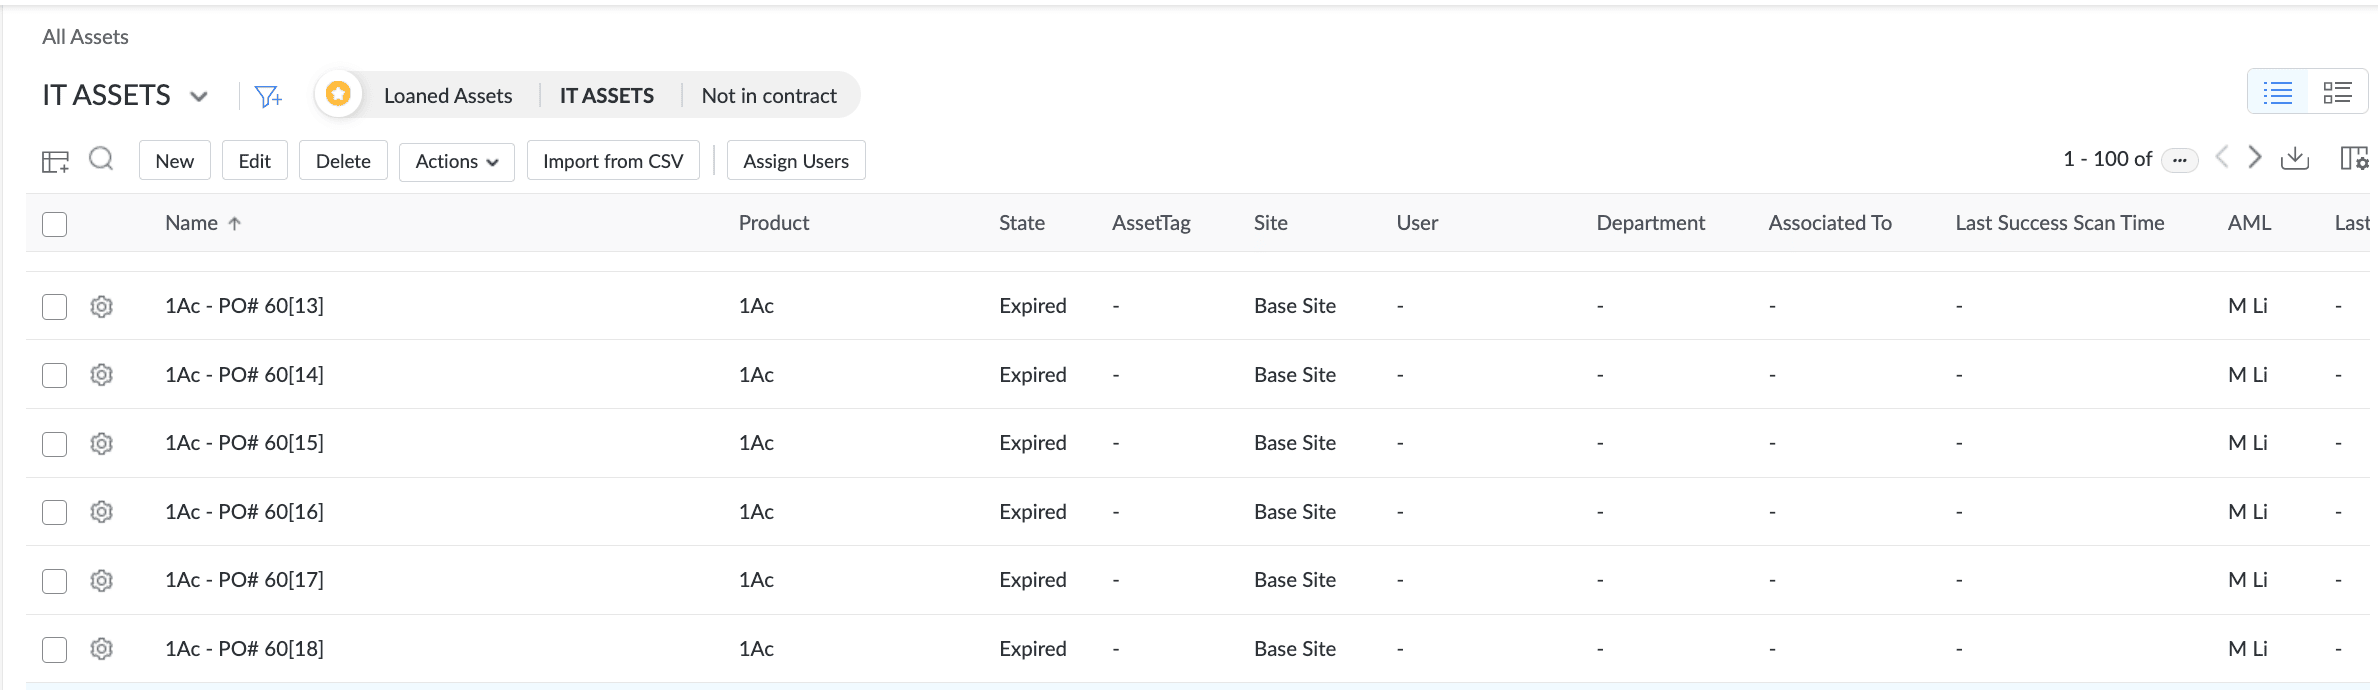Select checkbox for 1Ac - PO# 60[18]

click(x=55, y=650)
